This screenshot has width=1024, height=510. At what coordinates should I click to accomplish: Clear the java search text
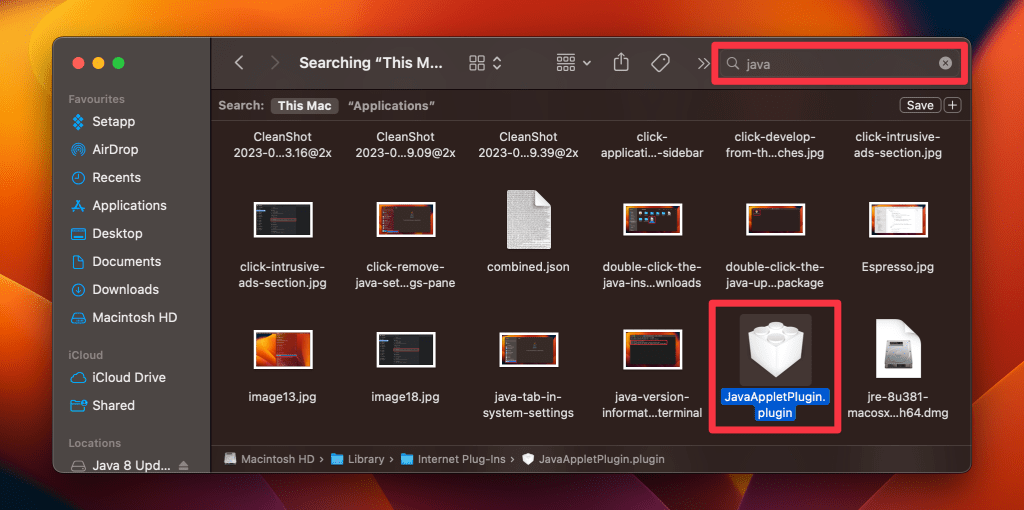945,63
